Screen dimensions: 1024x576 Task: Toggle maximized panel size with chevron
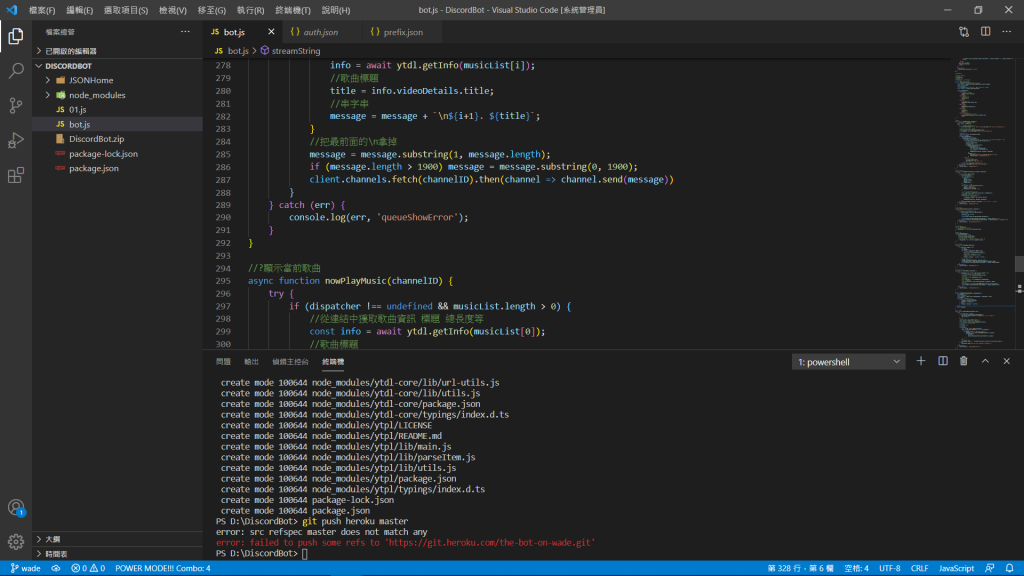click(985, 361)
